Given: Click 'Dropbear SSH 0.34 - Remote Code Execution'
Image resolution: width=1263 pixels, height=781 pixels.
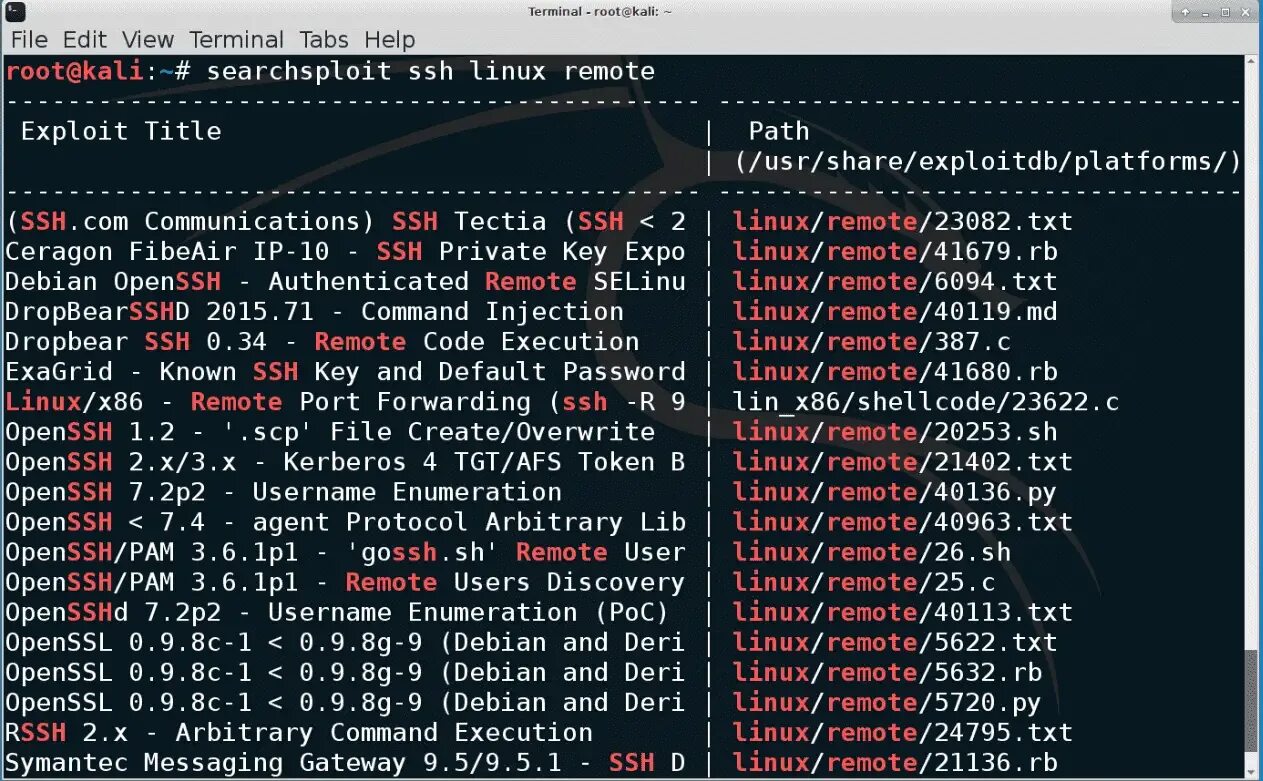Looking at the screenshot, I should point(322,342).
